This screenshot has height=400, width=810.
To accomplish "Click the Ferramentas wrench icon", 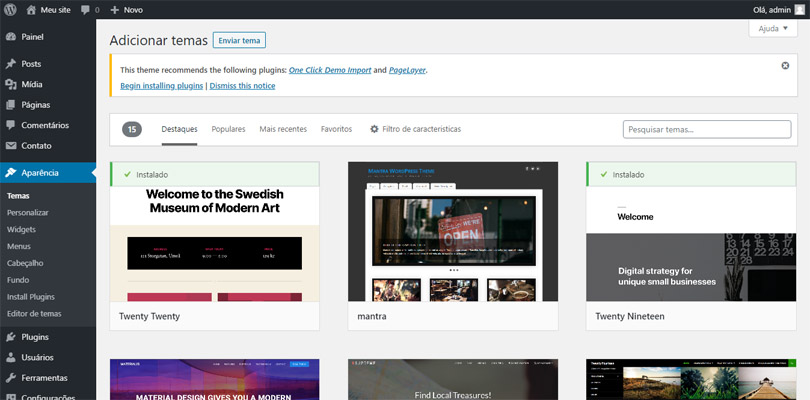I will (10, 378).
